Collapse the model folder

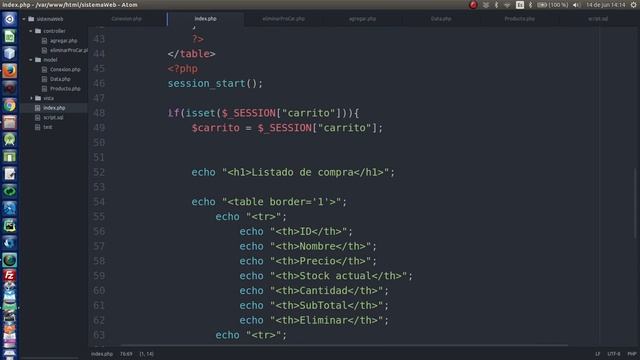31,60
